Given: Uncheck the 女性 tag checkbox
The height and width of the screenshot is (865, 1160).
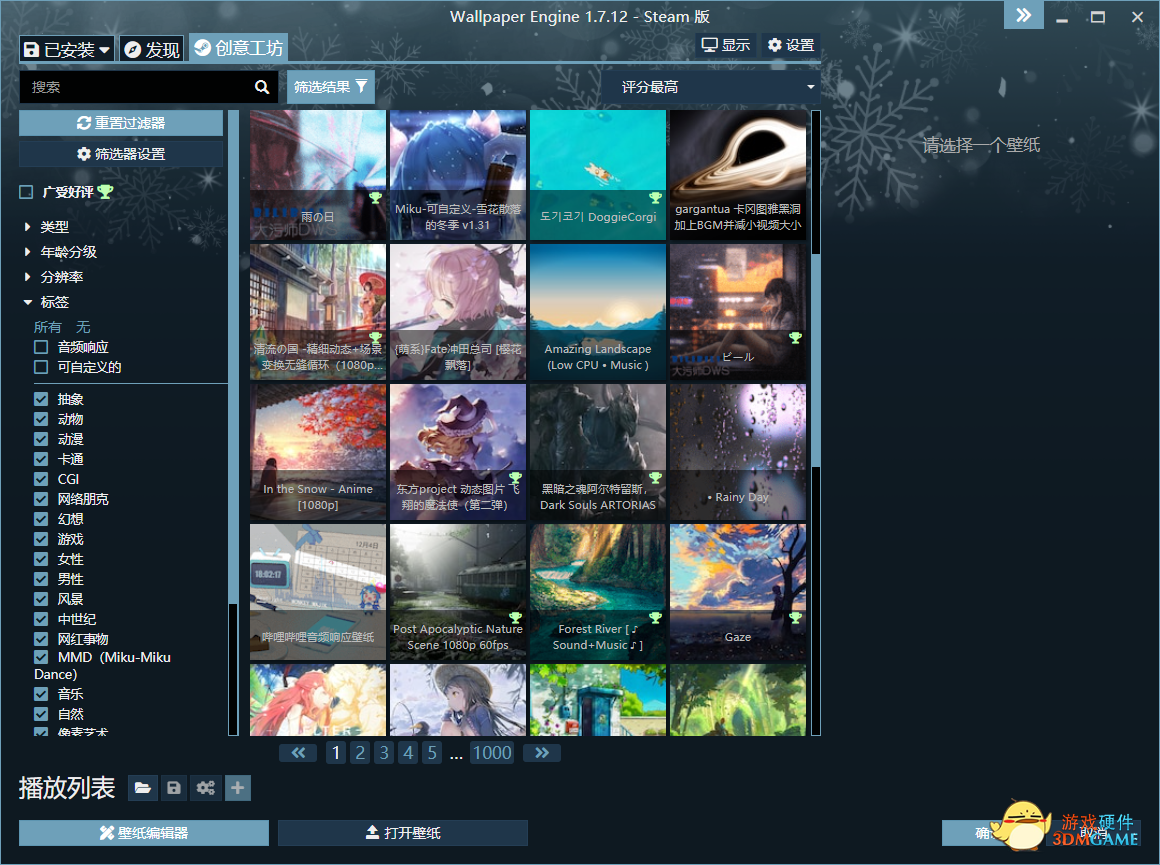Looking at the screenshot, I should pyautogui.click(x=41, y=559).
